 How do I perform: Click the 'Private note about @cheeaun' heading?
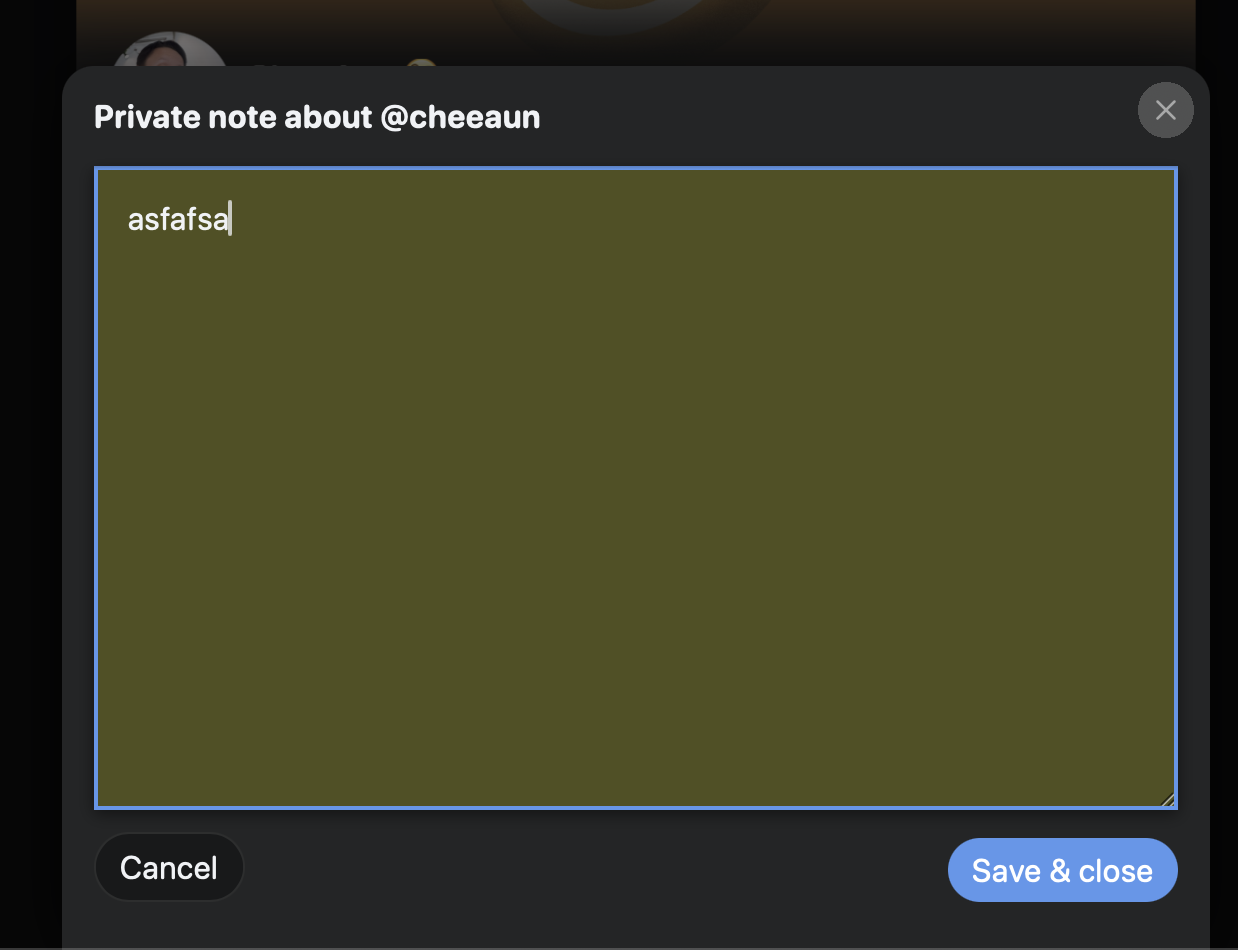(317, 117)
